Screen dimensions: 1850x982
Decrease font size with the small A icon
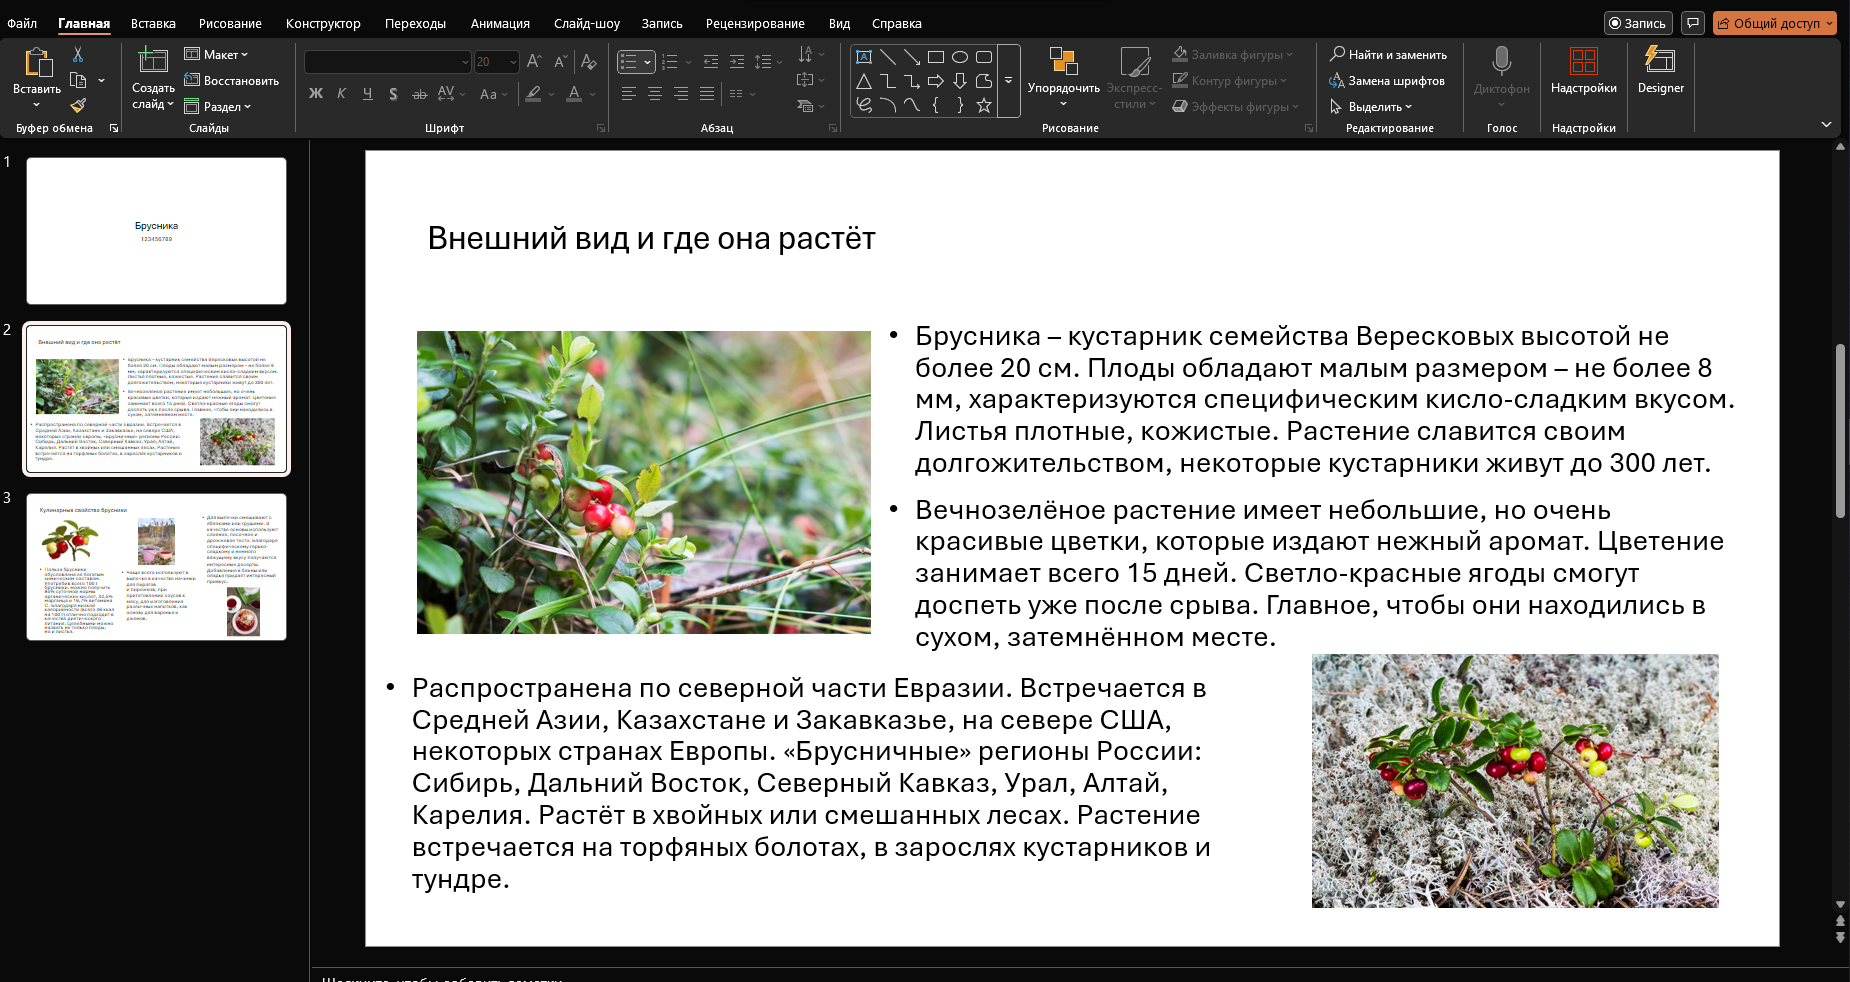coord(561,62)
